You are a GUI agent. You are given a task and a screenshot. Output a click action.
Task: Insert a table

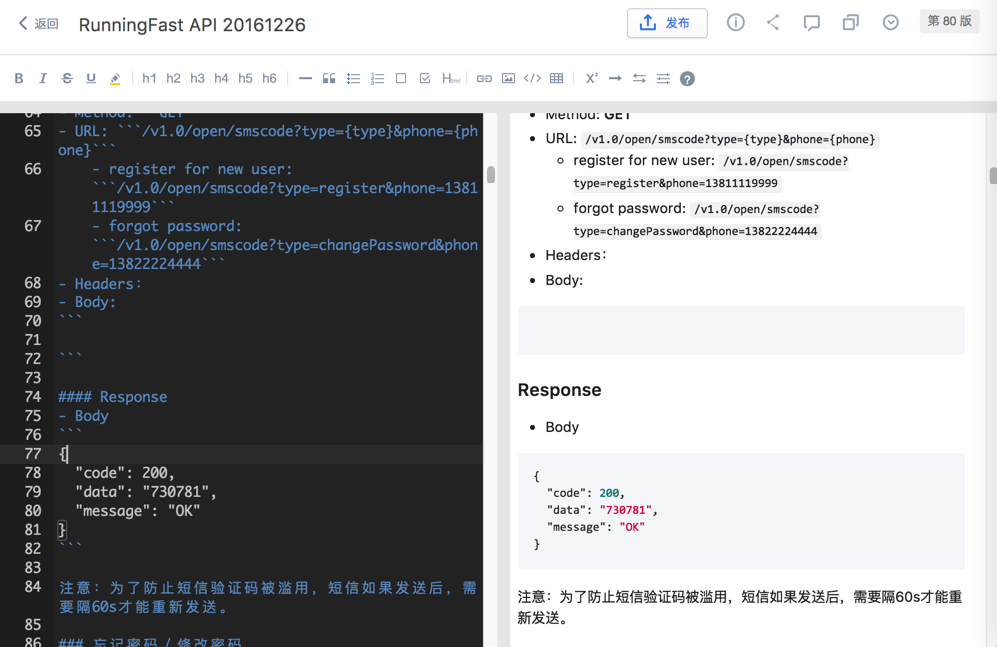click(556, 78)
